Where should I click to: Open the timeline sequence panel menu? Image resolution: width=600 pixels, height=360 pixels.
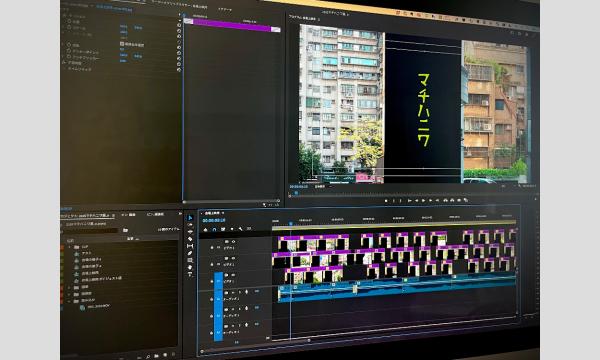tap(223, 213)
